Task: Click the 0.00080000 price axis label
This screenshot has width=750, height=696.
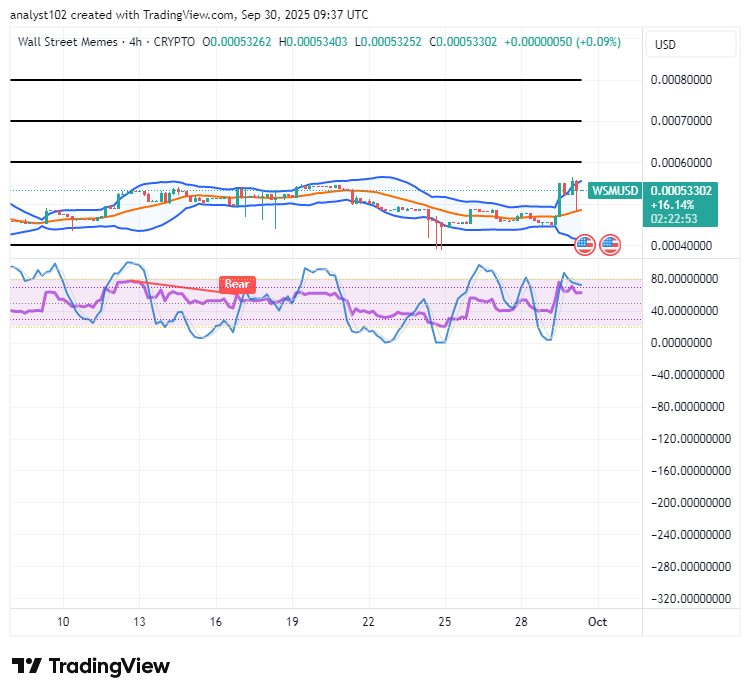Action: [x=681, y=79]
